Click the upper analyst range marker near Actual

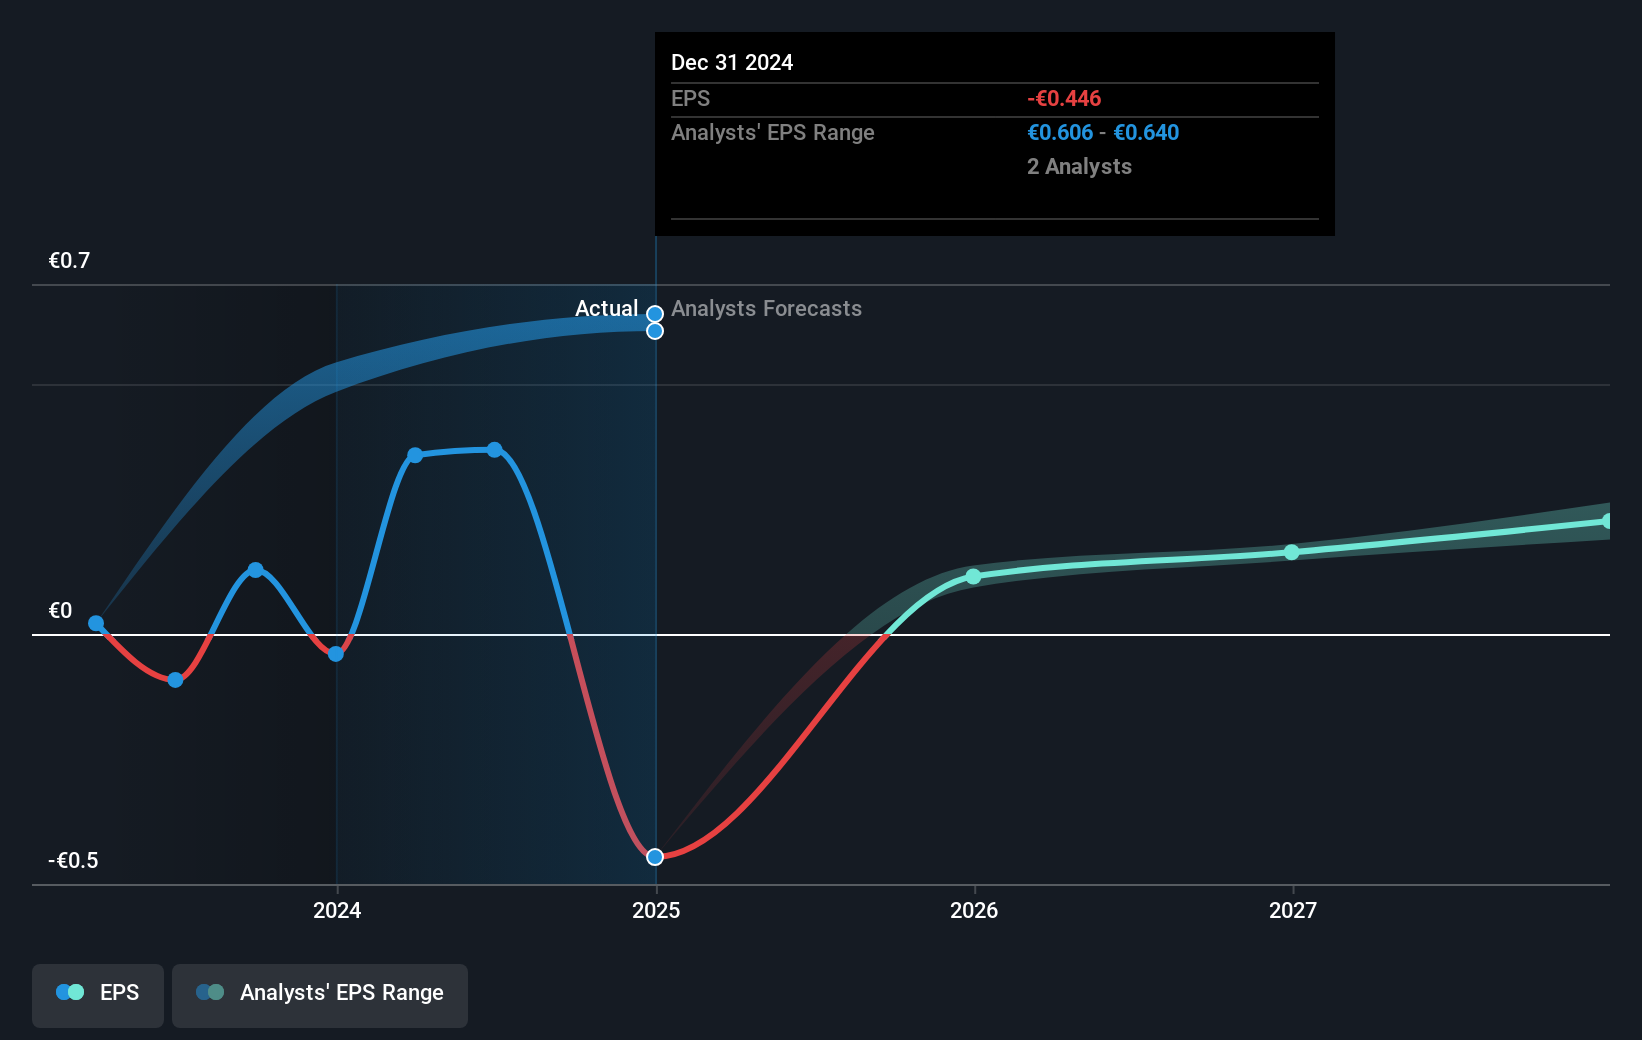[x=655, y=314]
